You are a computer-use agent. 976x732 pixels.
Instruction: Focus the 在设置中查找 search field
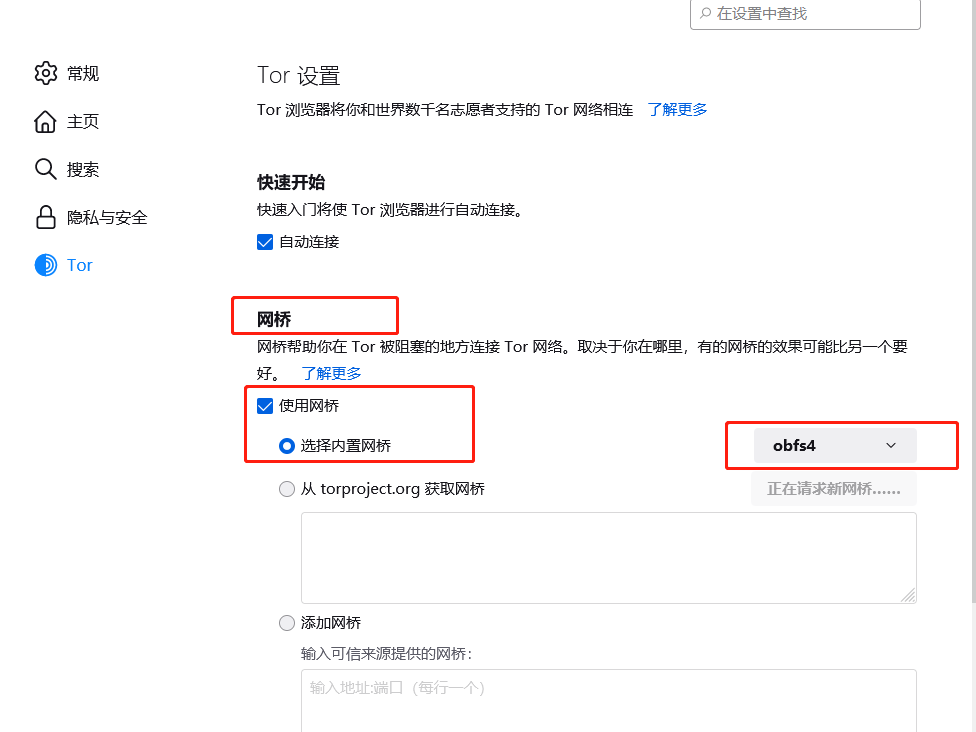click(810, 14)
